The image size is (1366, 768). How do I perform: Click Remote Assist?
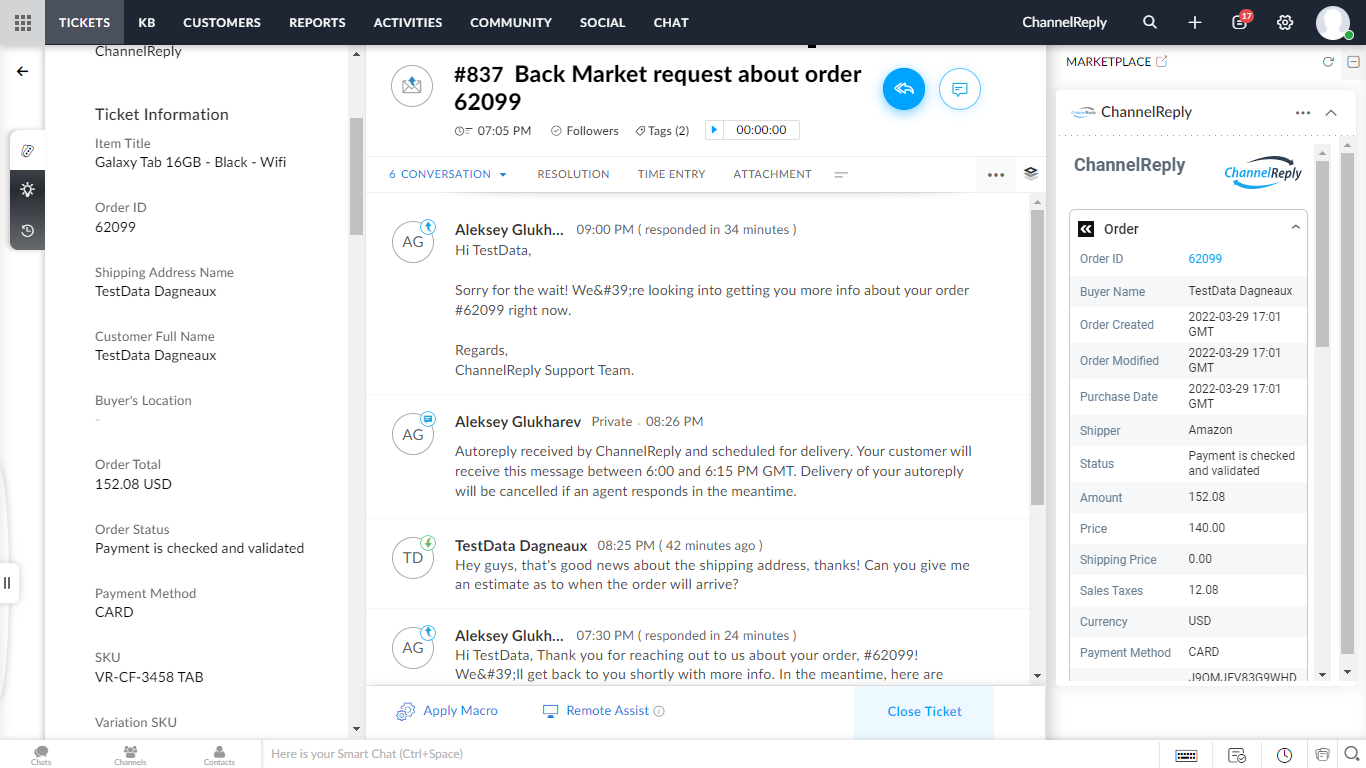pyautogui.click(x=596, y=711)
